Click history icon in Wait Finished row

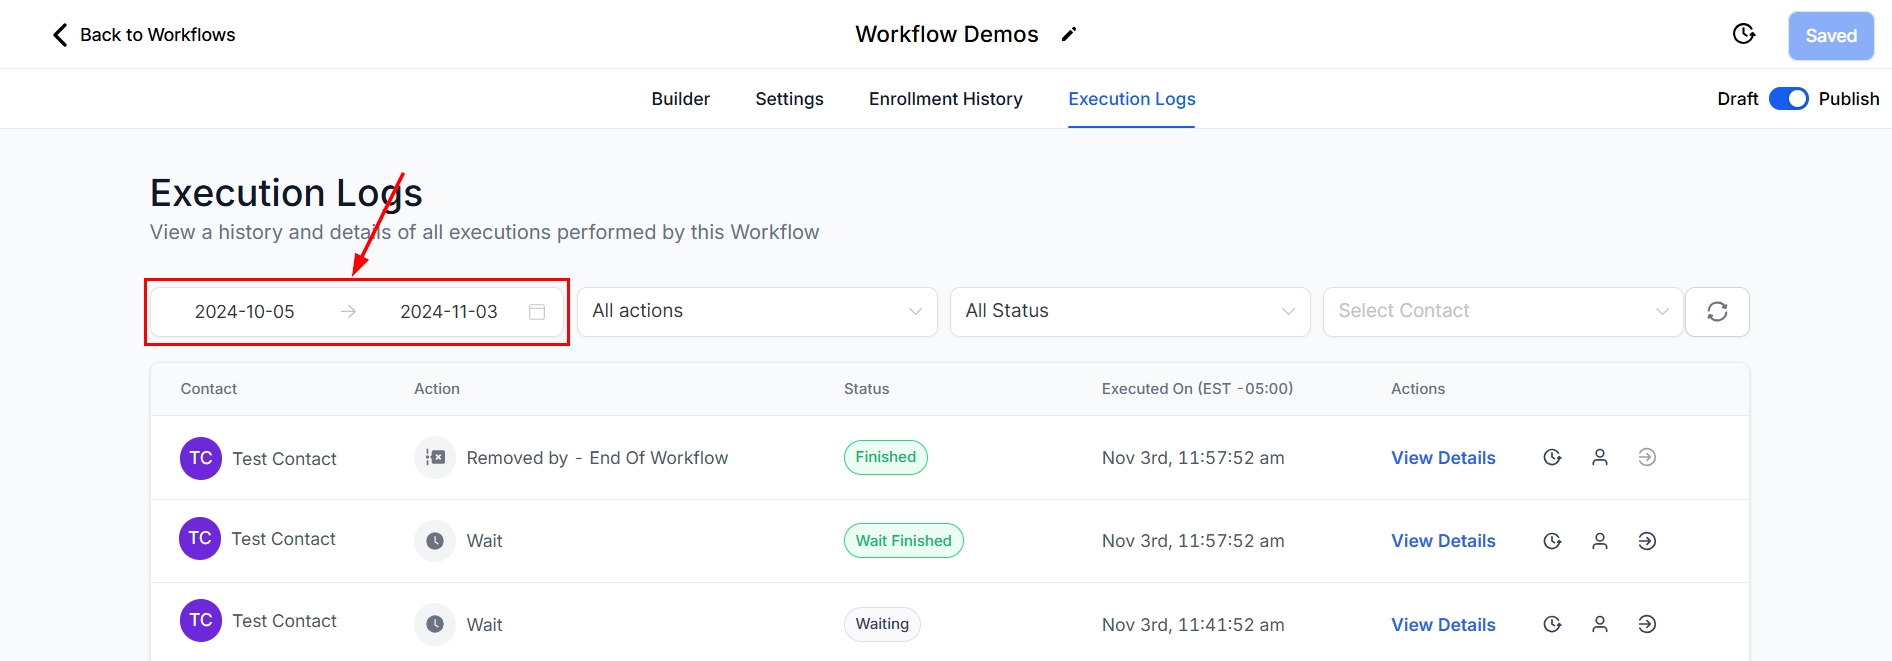pyautogui.click(x=1552, y=541)
